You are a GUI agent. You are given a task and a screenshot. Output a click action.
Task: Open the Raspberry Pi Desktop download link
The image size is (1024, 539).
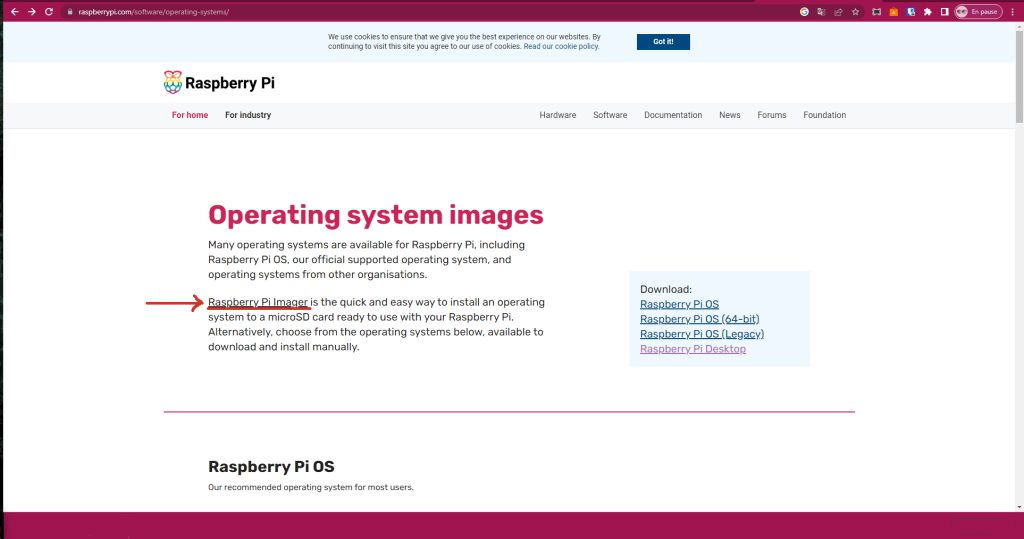693,349
